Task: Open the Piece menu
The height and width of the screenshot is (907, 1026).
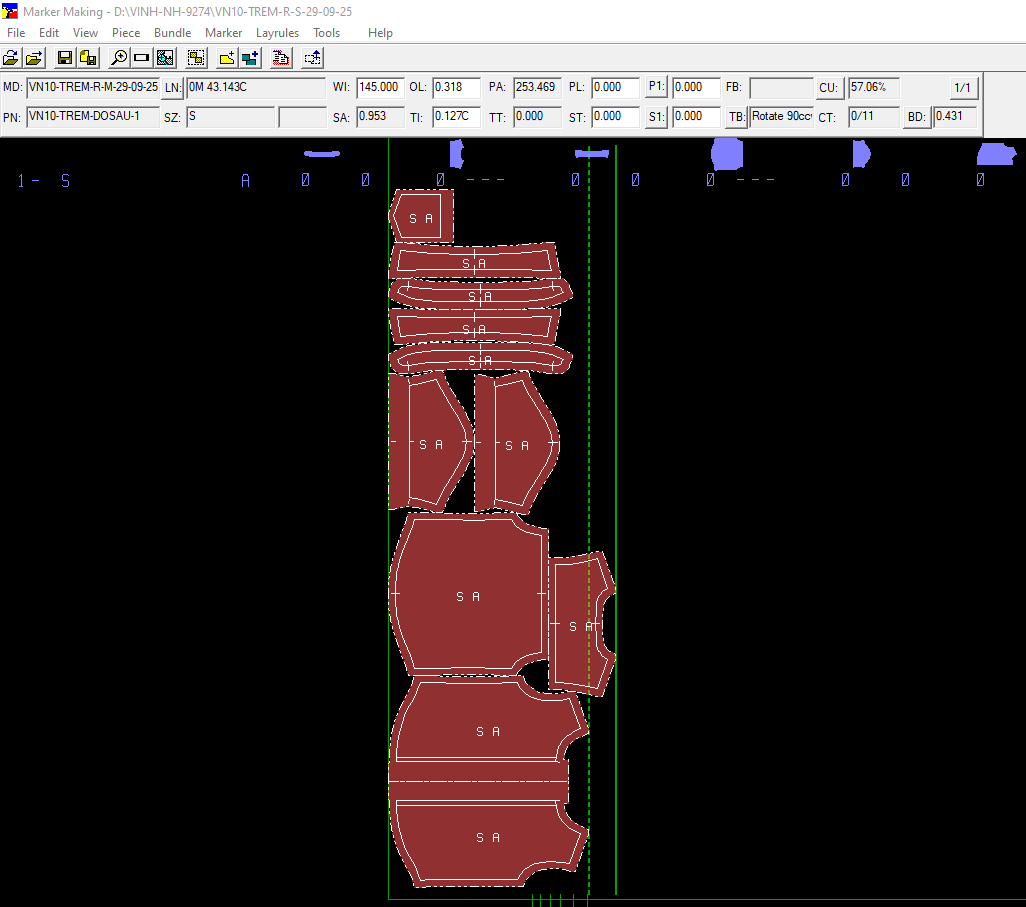Action: tap(126, 33)
